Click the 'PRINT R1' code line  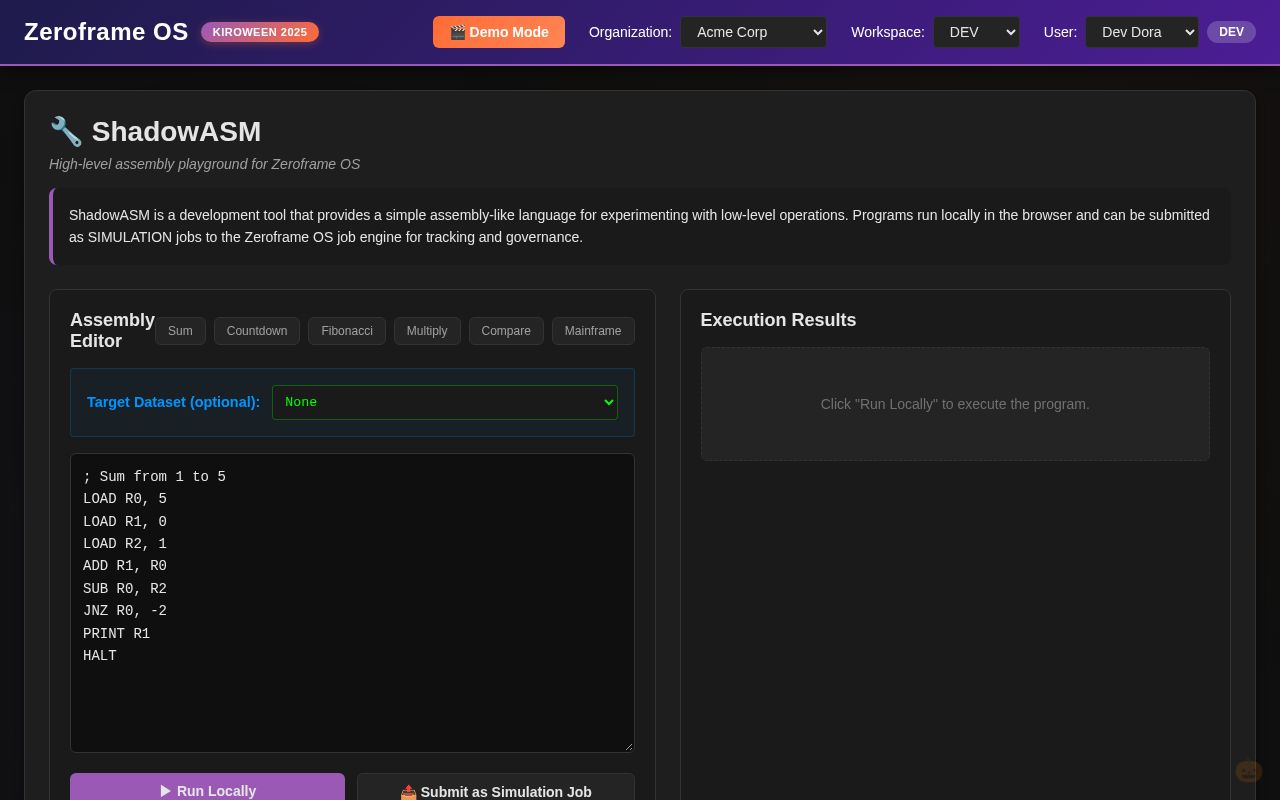(116, 634)
